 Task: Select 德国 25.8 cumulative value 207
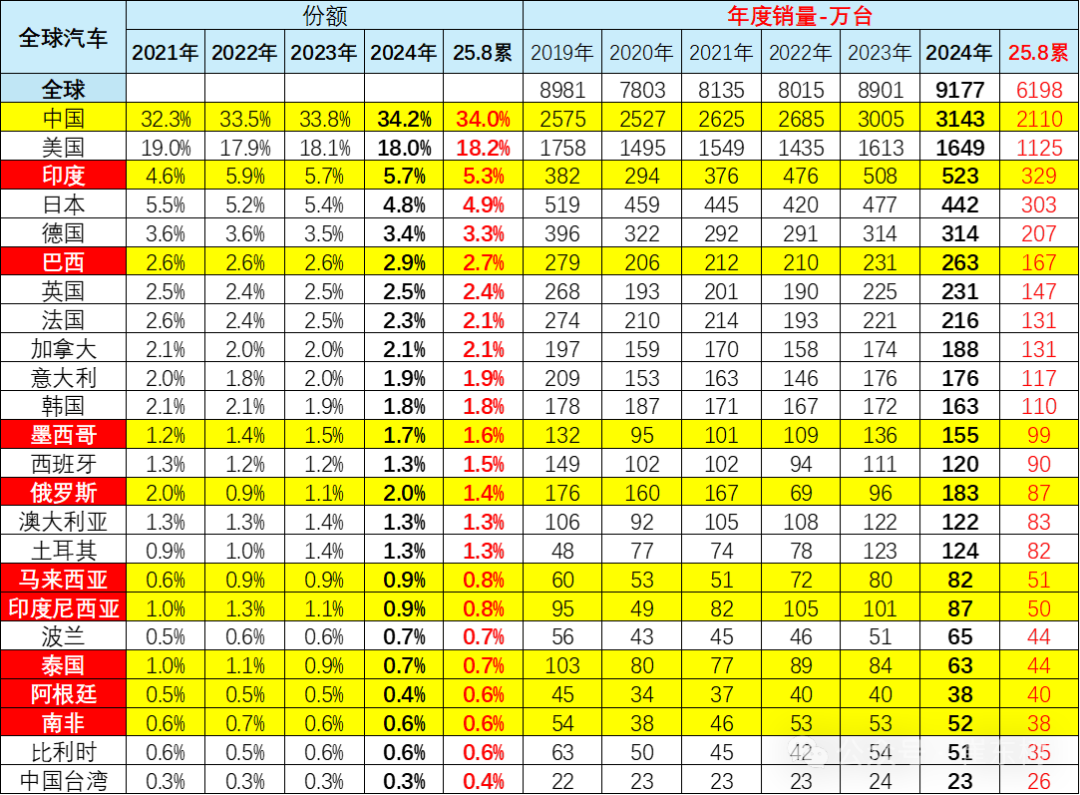1039,234
